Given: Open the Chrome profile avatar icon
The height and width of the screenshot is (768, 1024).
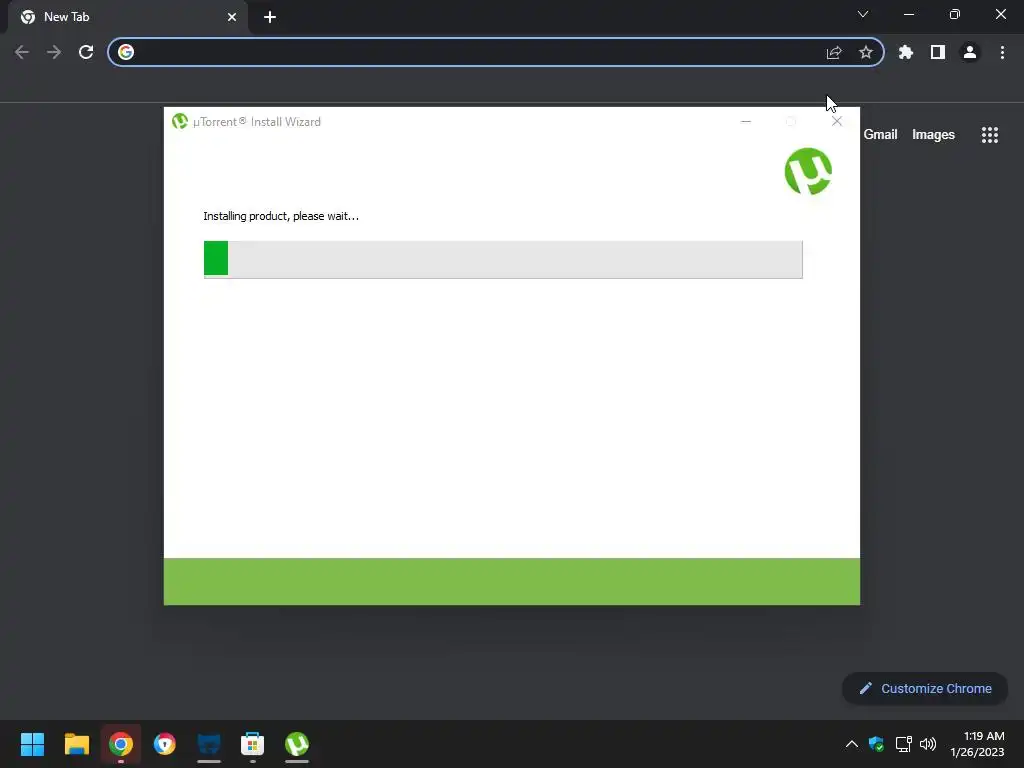Looking at the screenshot, I should pos(970,52).
